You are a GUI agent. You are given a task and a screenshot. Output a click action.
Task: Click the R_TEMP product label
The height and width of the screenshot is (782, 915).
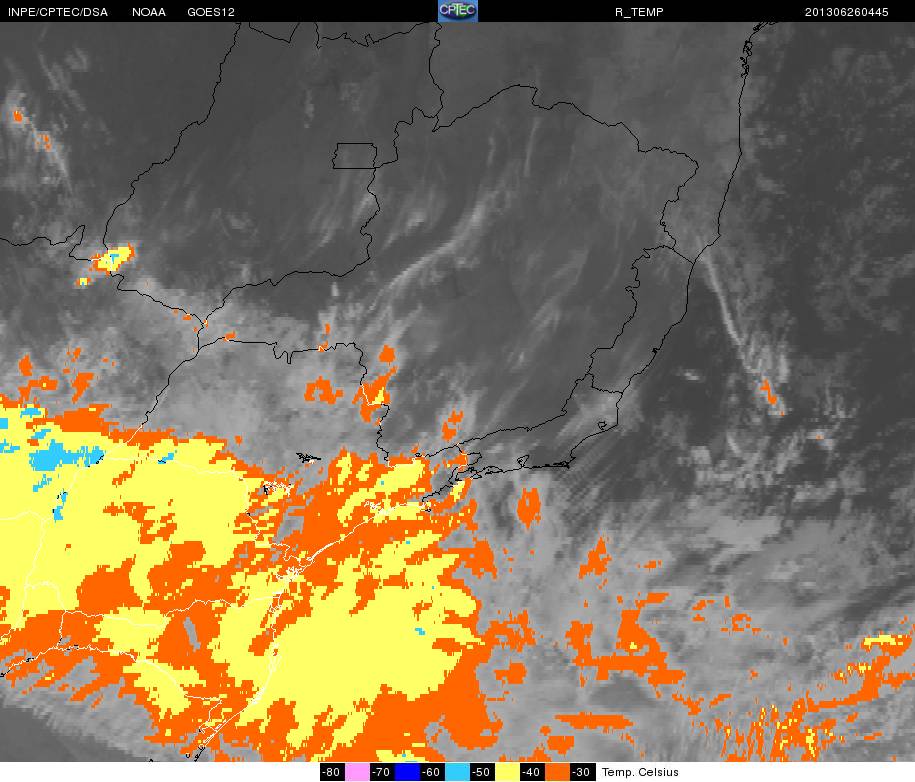[639, 12]
